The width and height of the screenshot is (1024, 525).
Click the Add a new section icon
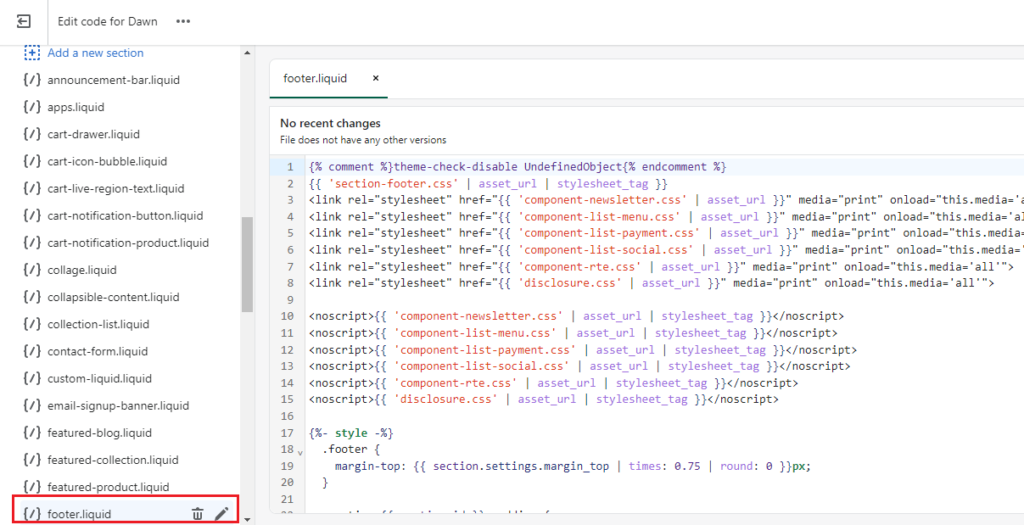pyautogui.click(x=32, y=53)
